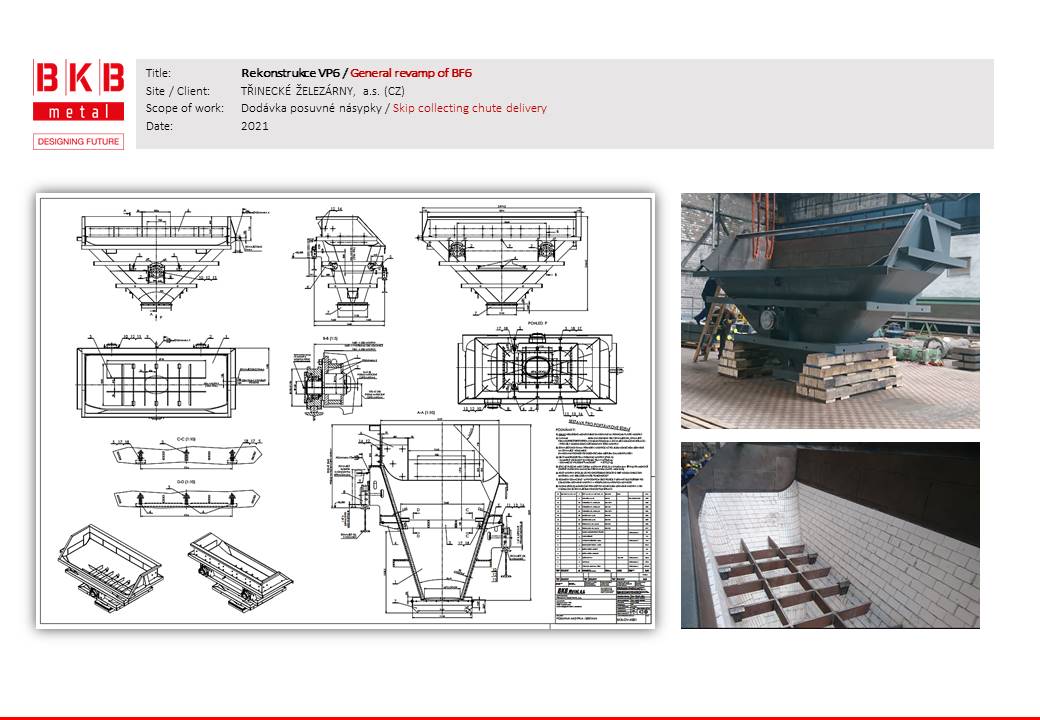Click the top-left front elevation view
The height and width of the screenshot is (720, 1040).
click(160, 255)
